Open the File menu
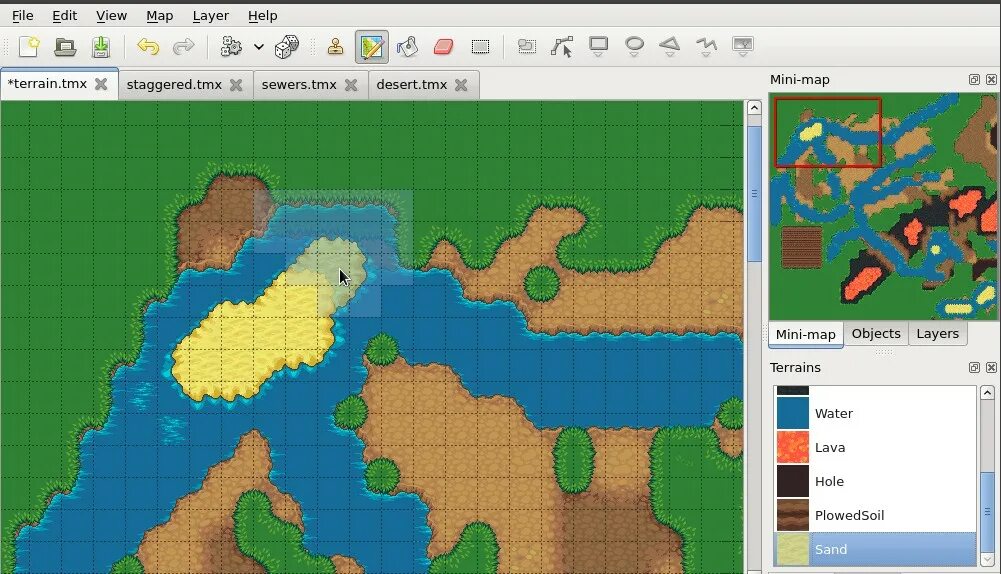Screen dimensions: 1001x574 (22, 16)
